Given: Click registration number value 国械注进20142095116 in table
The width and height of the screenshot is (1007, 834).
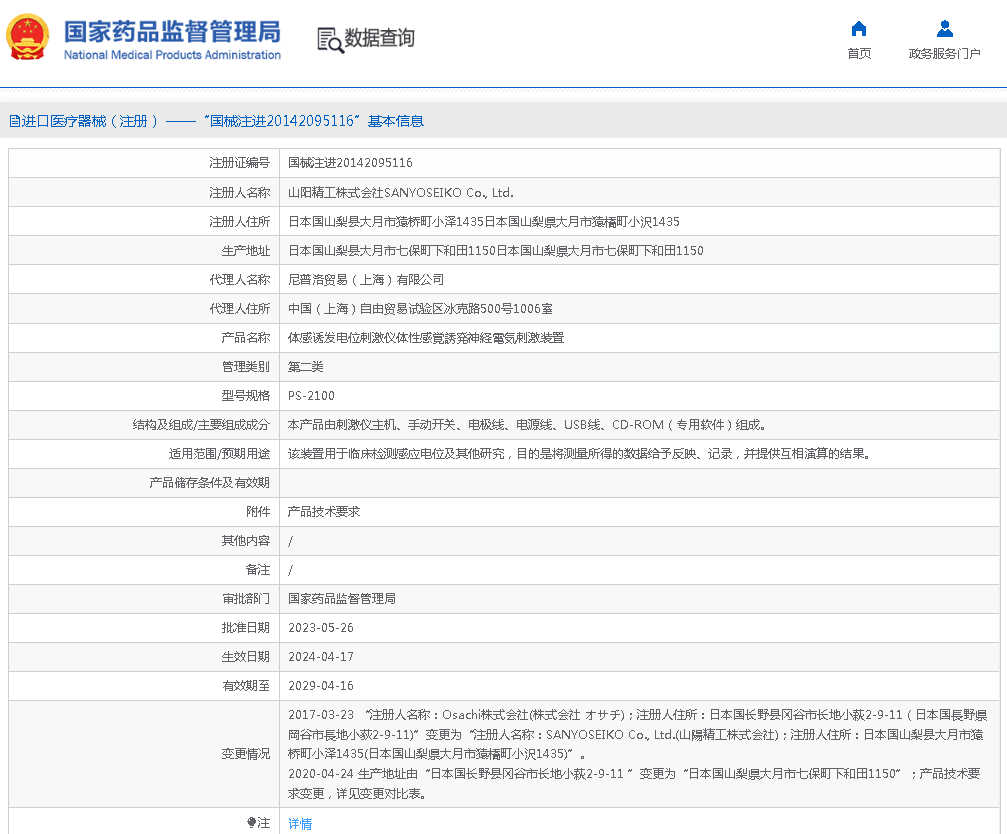Looking at the screenshot, I should (350, 163).
